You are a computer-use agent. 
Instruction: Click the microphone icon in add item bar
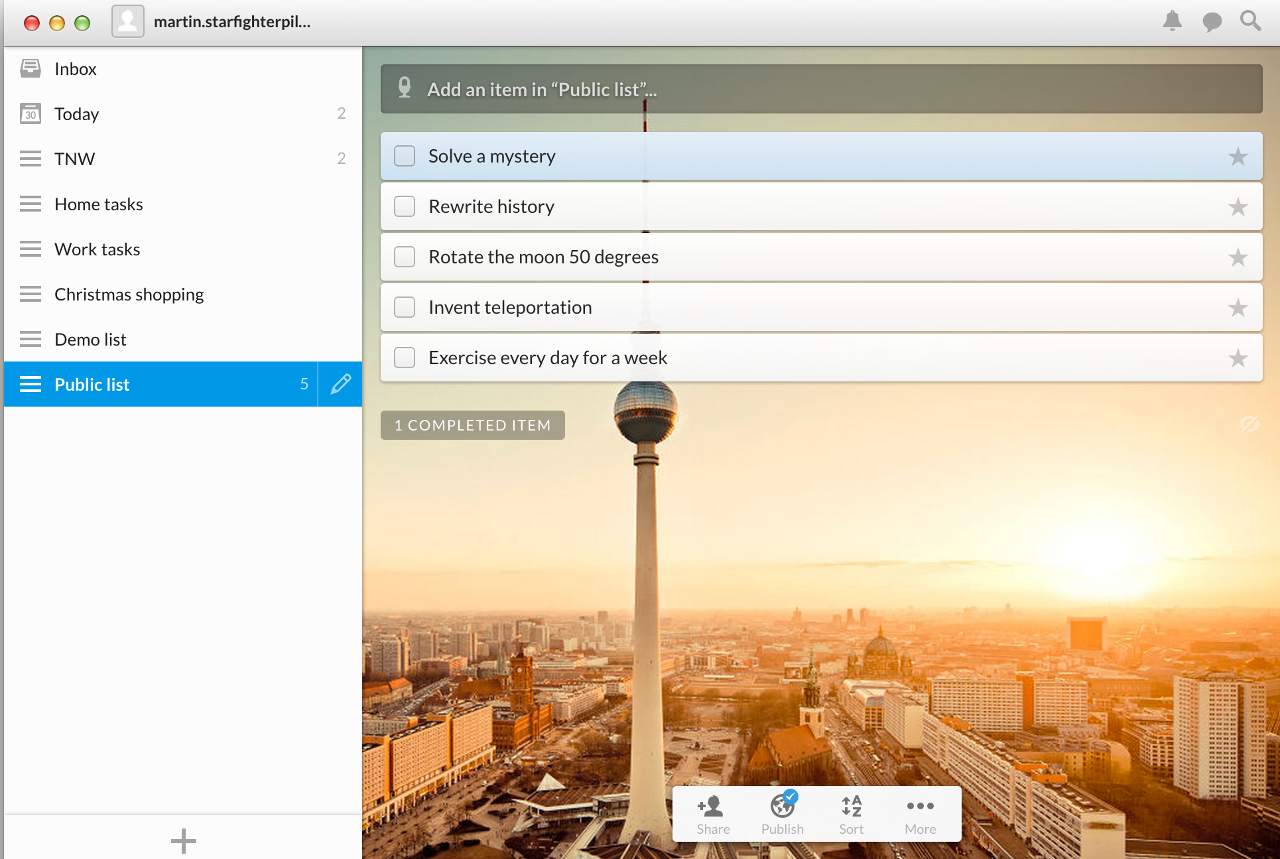[x=405, y=89]
